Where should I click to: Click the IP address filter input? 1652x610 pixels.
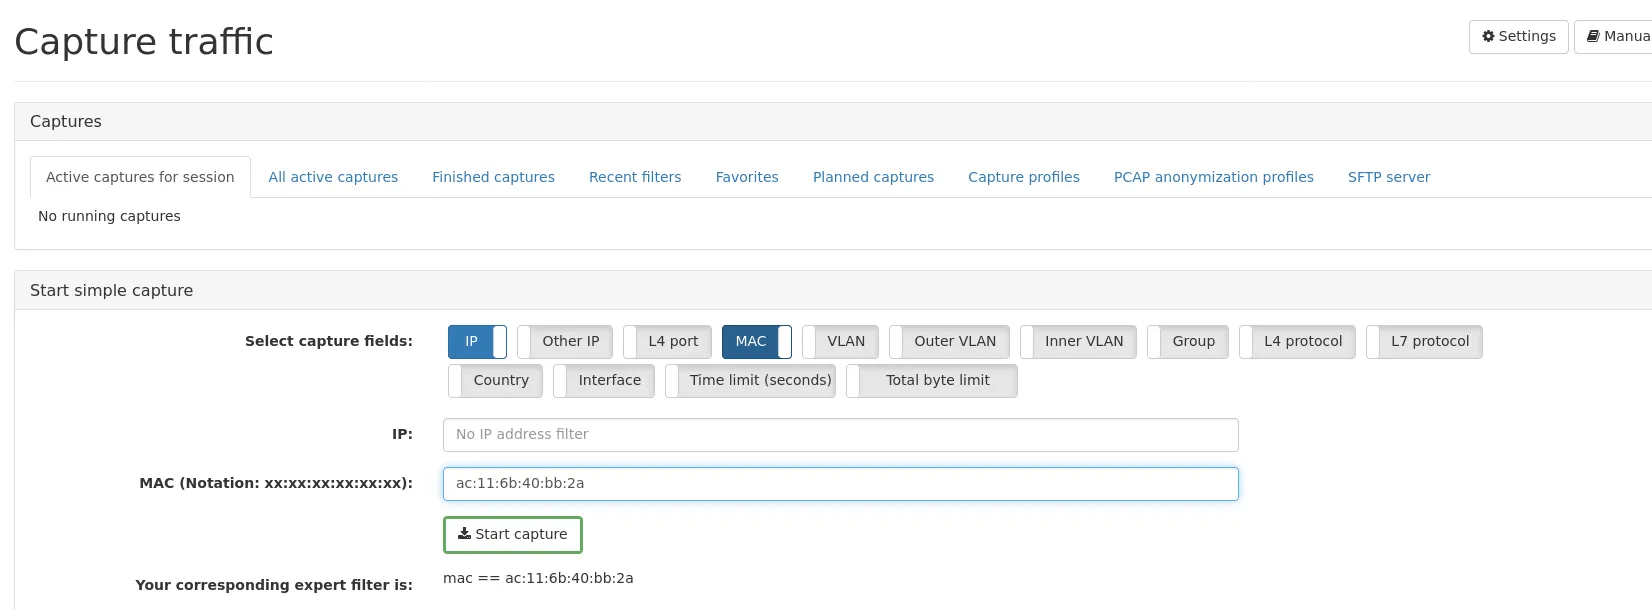tap(840, 435)
